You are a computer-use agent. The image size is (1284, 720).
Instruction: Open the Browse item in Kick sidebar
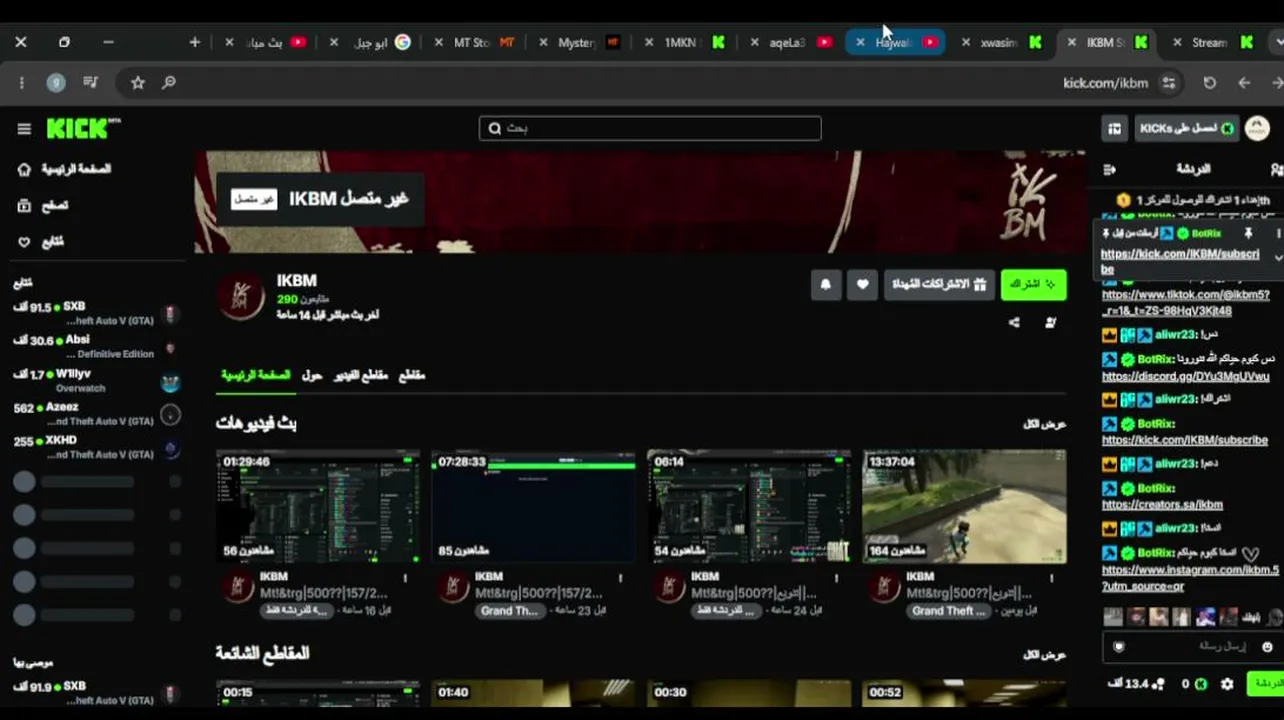[44, 205]
